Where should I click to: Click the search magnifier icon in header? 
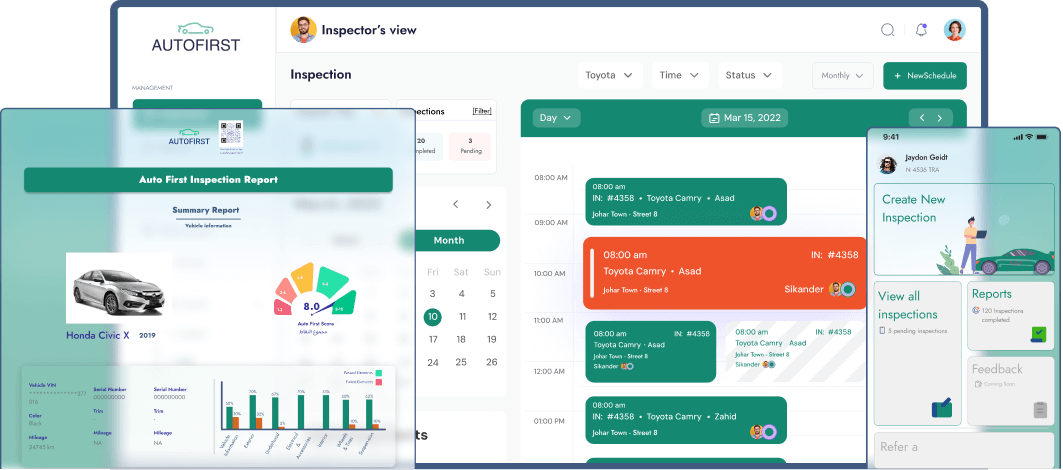887,30
